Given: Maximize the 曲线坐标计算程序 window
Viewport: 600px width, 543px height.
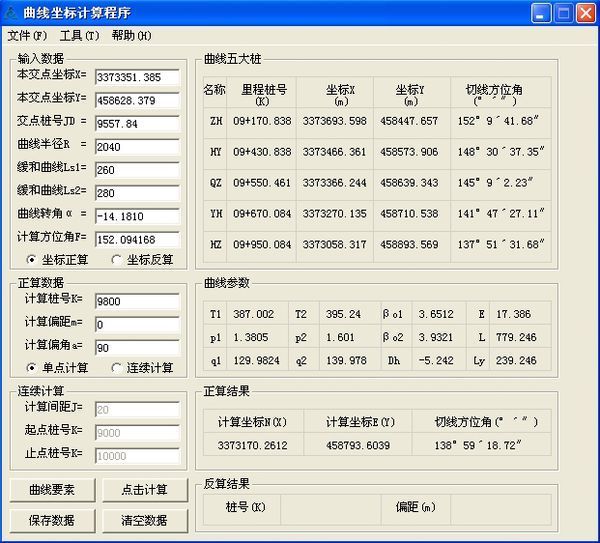Looking at the screenshot, I should click(x=564, y=13).
